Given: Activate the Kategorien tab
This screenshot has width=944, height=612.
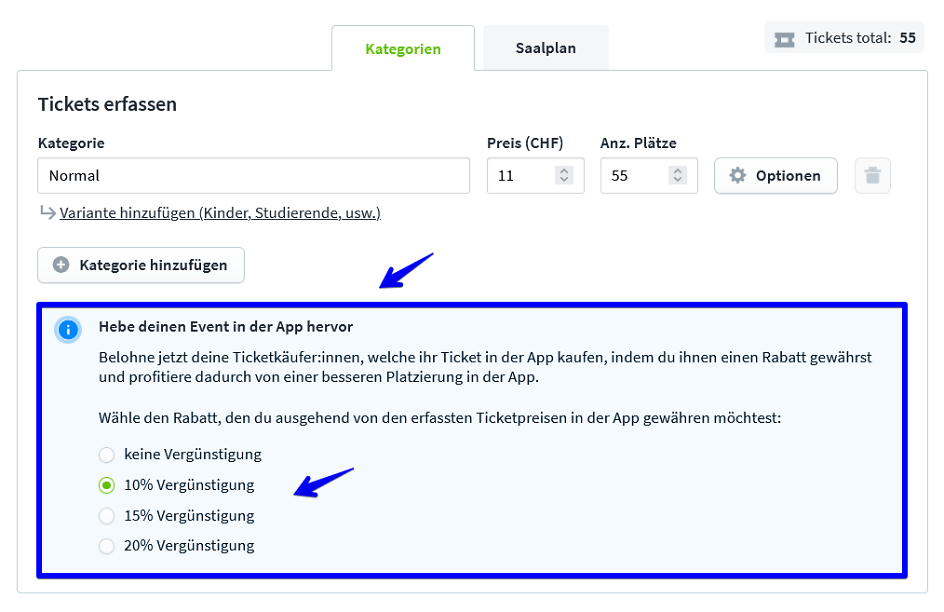Looking at the screenshot, I should tap(403, 47).
